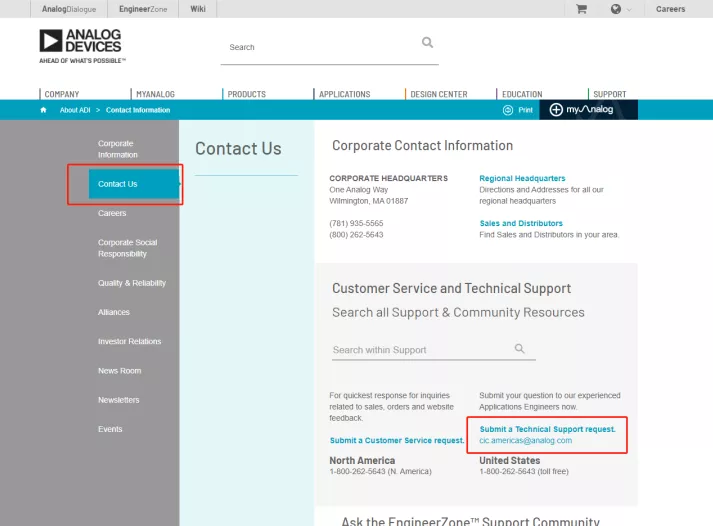The width and height of the screenshot is (713, 526).
Task: Select Contact Us in sidebar
Action: tap(135, 184)
